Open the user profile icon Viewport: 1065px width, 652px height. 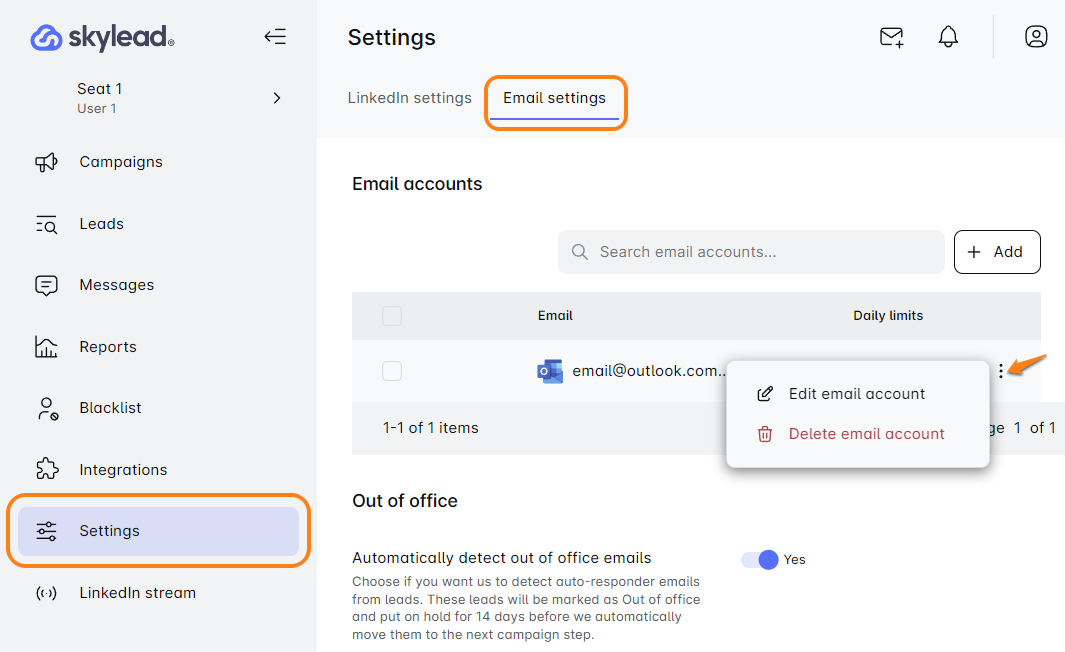coord(1036,37)
